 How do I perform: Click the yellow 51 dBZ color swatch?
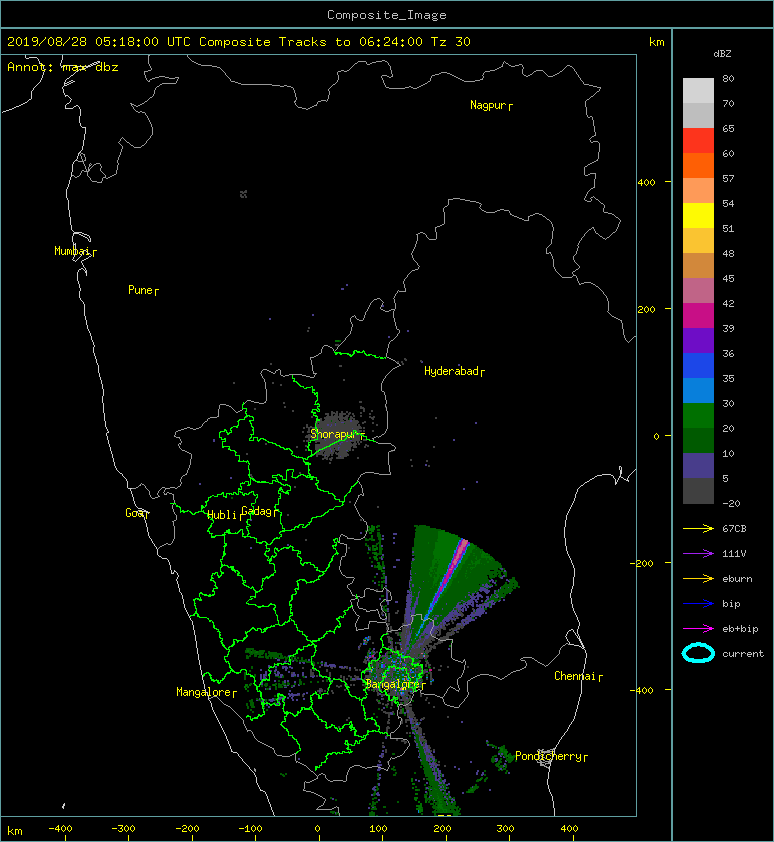698,216
